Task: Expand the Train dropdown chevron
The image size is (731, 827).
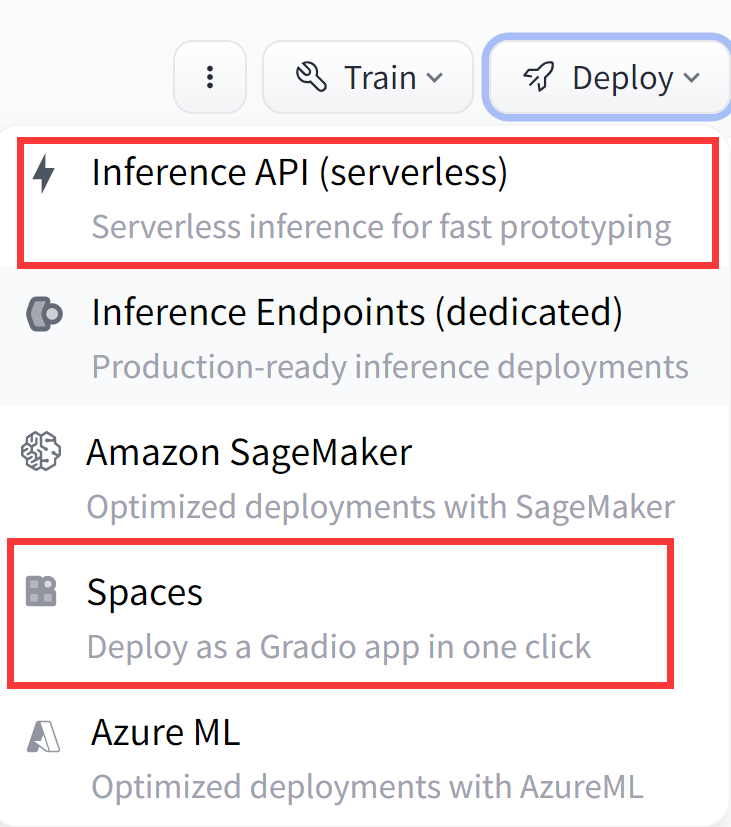Action: [x=434, y=77]
